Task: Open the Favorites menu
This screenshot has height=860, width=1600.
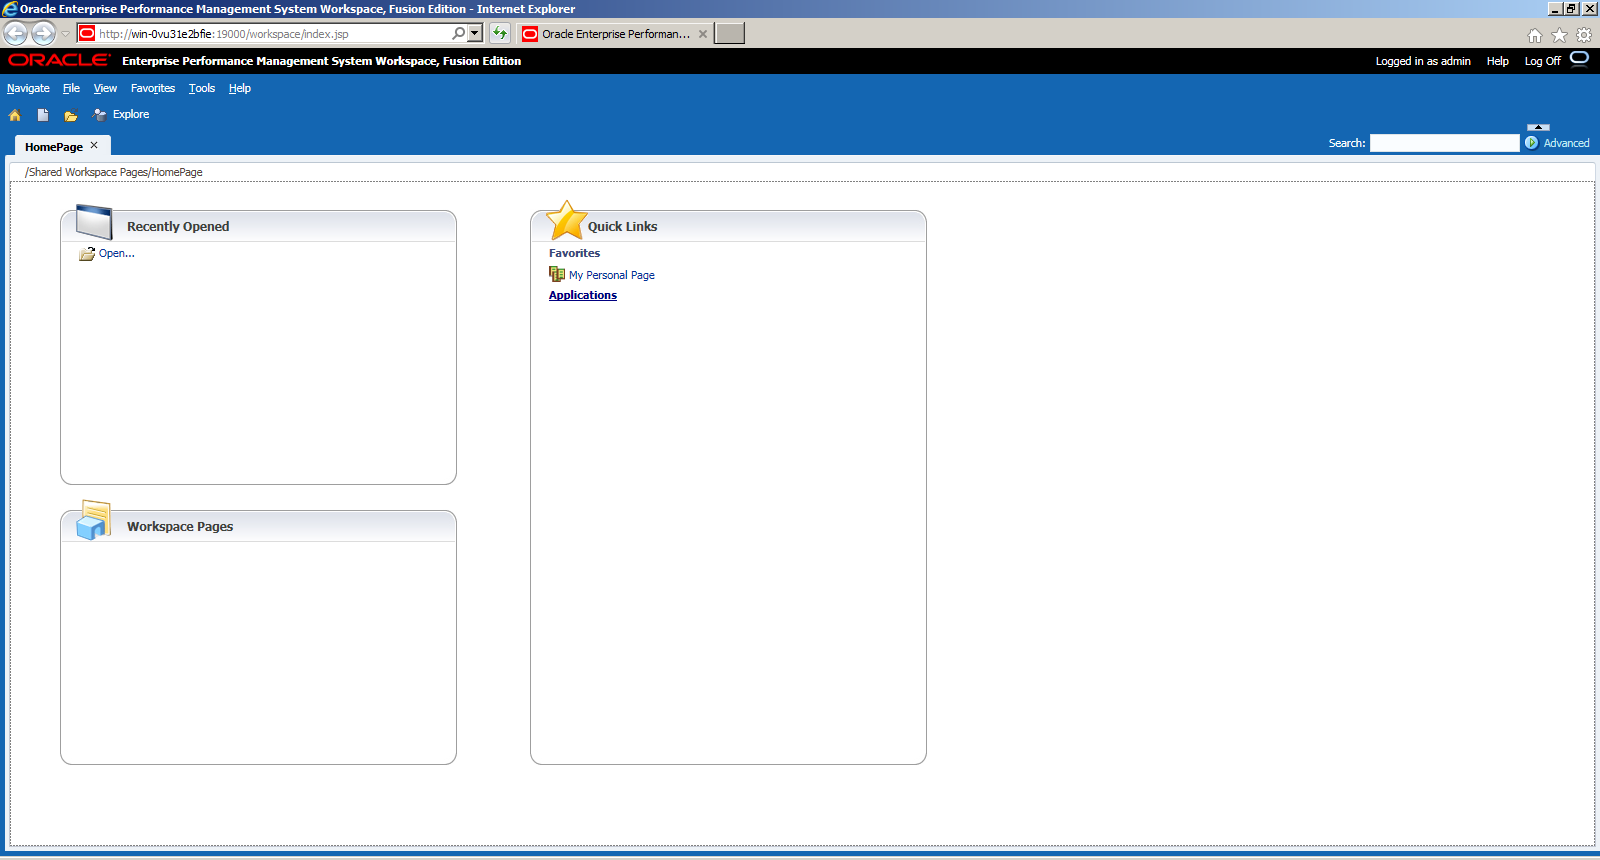Action: coord(153,88)
